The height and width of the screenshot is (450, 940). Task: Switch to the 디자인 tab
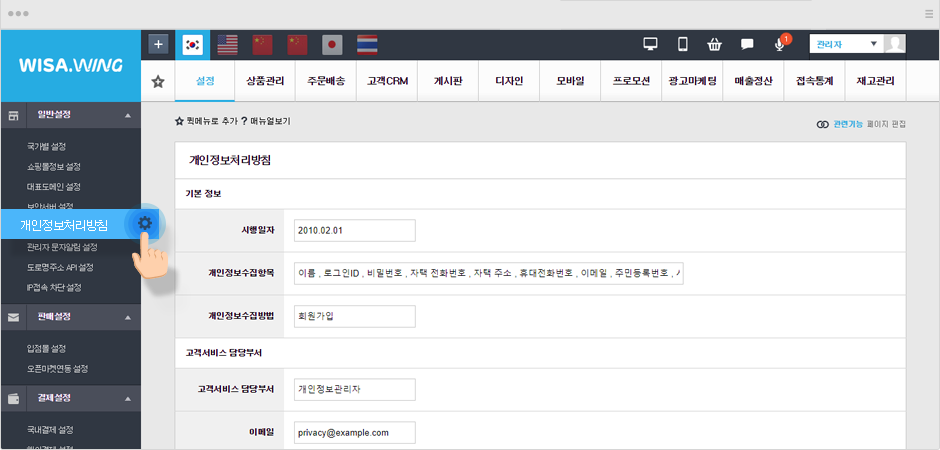point(509,81)
